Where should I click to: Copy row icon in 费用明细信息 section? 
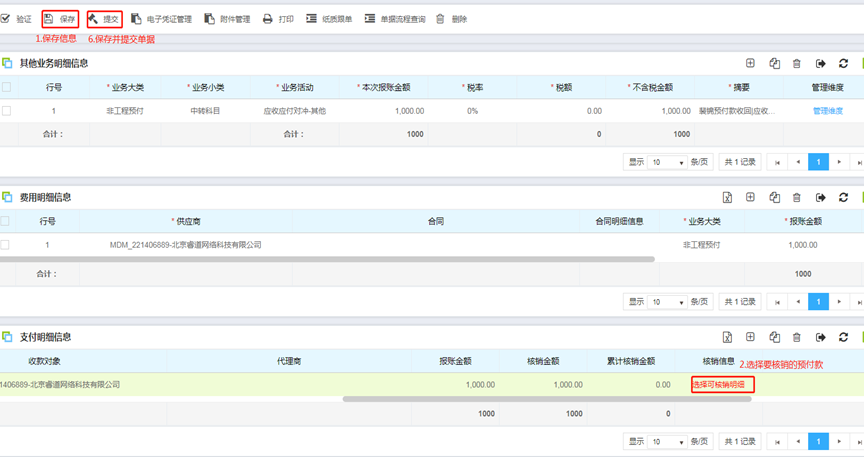(774, 197)
